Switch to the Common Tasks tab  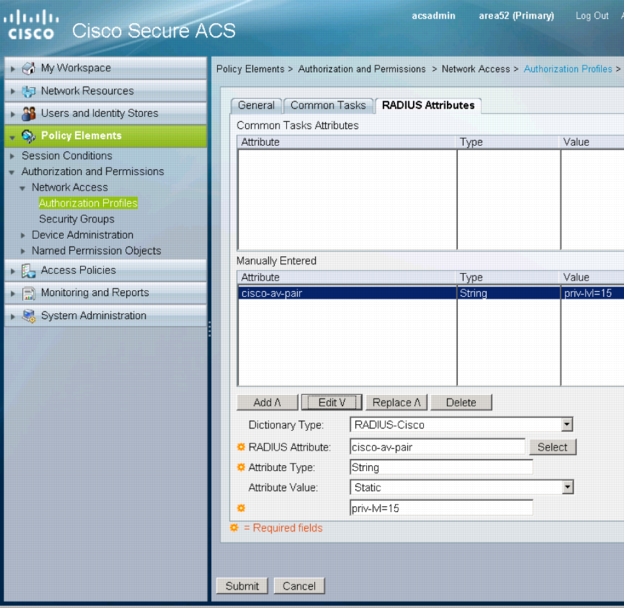click(328, 105)
